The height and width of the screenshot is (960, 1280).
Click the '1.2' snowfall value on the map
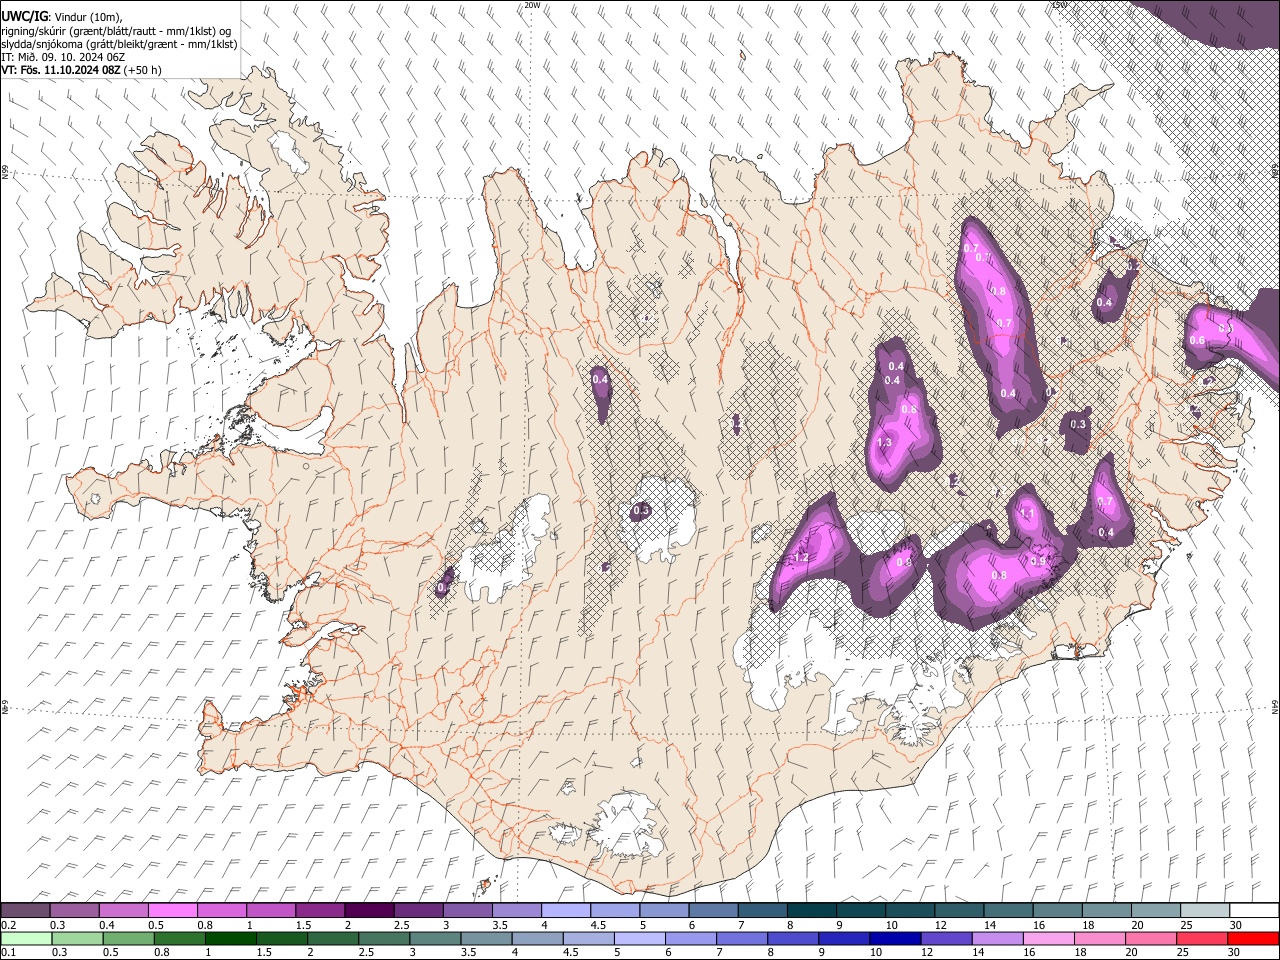801,558
